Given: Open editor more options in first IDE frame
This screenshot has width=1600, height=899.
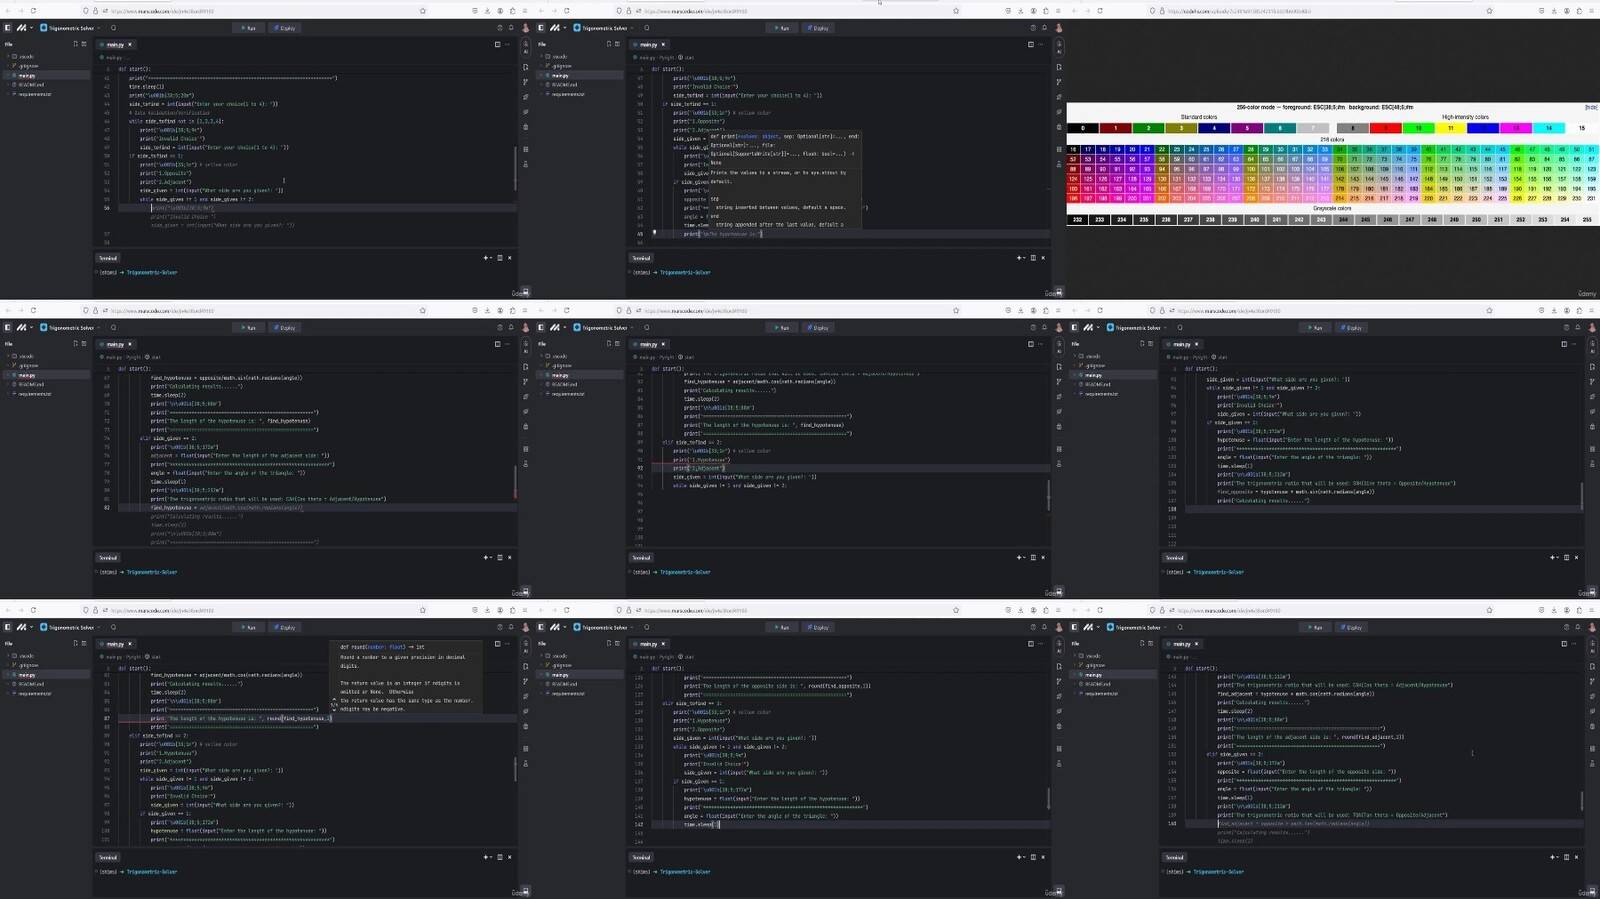Looking at the screenshot, I should 507,44.
